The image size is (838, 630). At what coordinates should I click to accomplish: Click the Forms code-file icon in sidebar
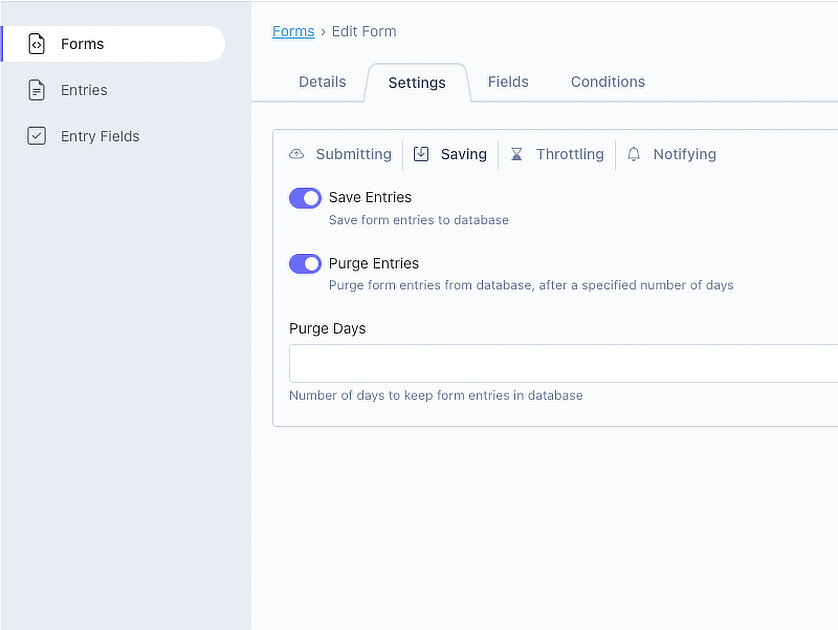click(36, 44)
